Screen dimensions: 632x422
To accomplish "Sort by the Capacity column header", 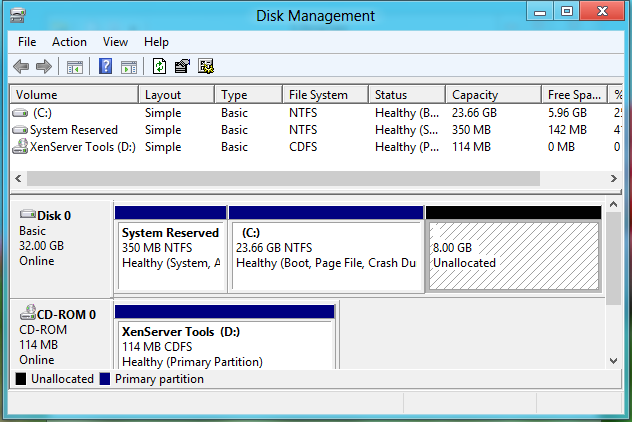I will [492, 95].
